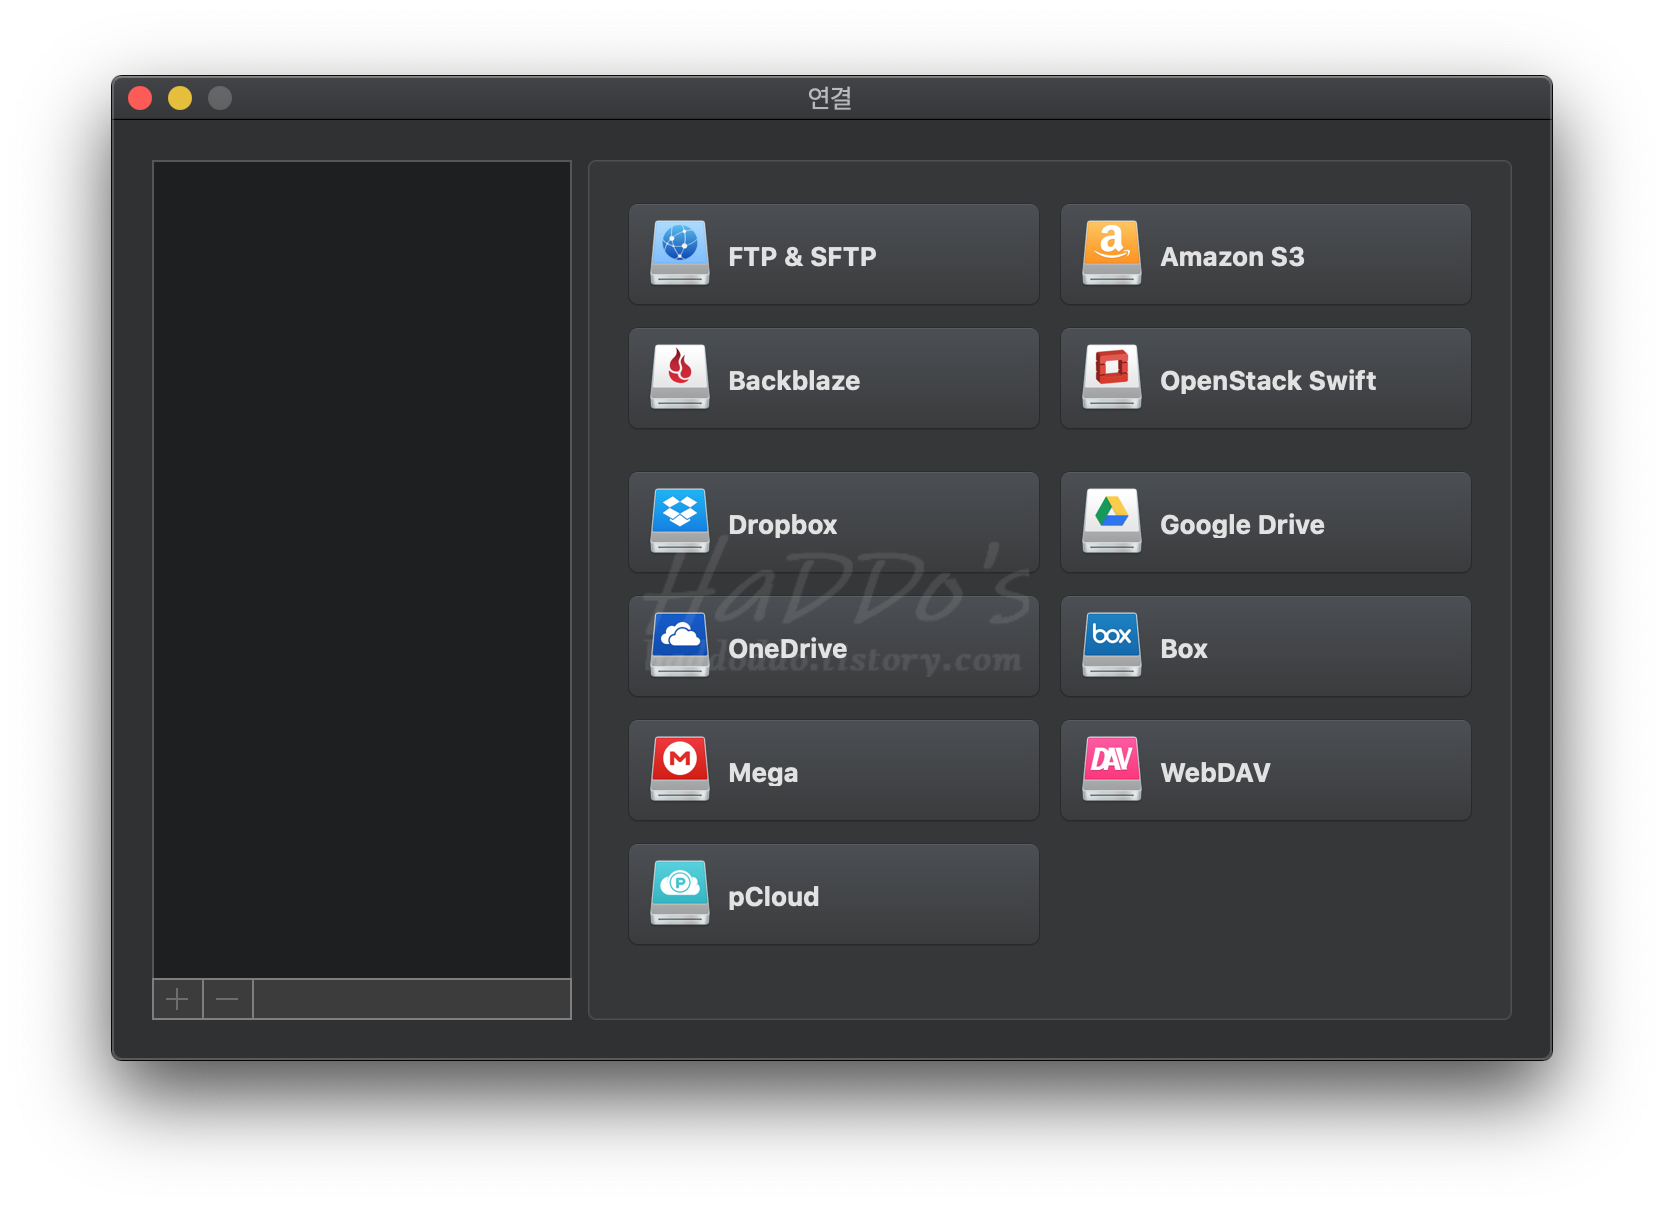Click the Box drive icon
Image resolution: width=1664 pixels, height=1208 pixels.
[x=1112, y=645]
